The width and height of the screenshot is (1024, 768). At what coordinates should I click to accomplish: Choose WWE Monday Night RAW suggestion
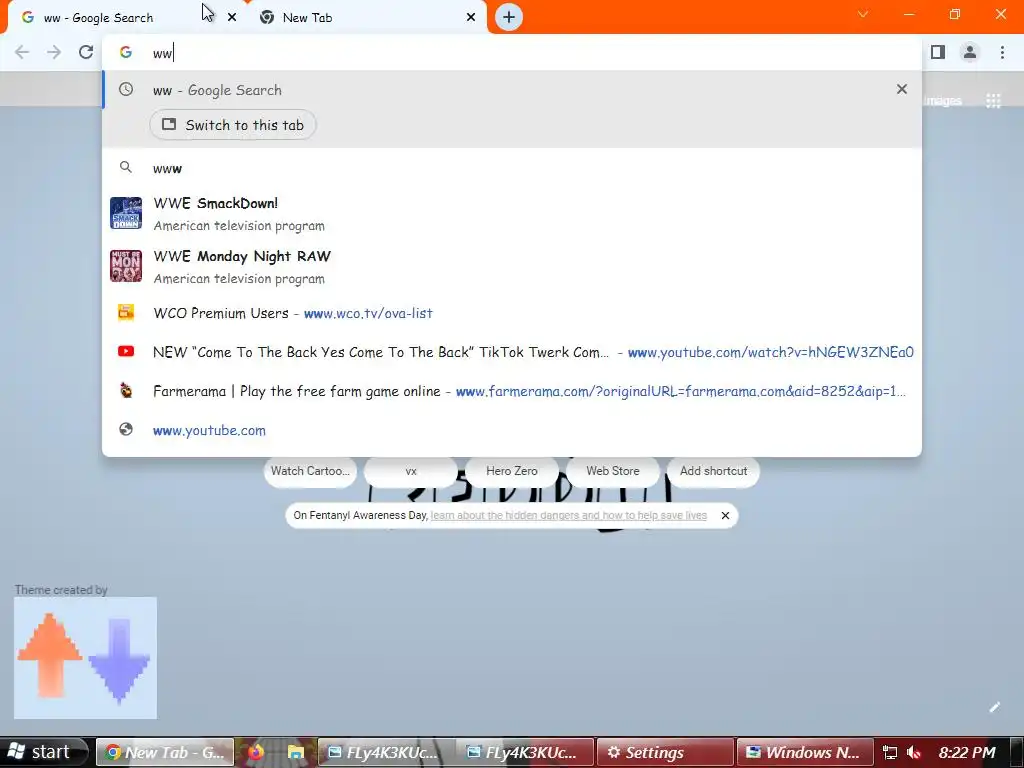click(x=512, y=266)
